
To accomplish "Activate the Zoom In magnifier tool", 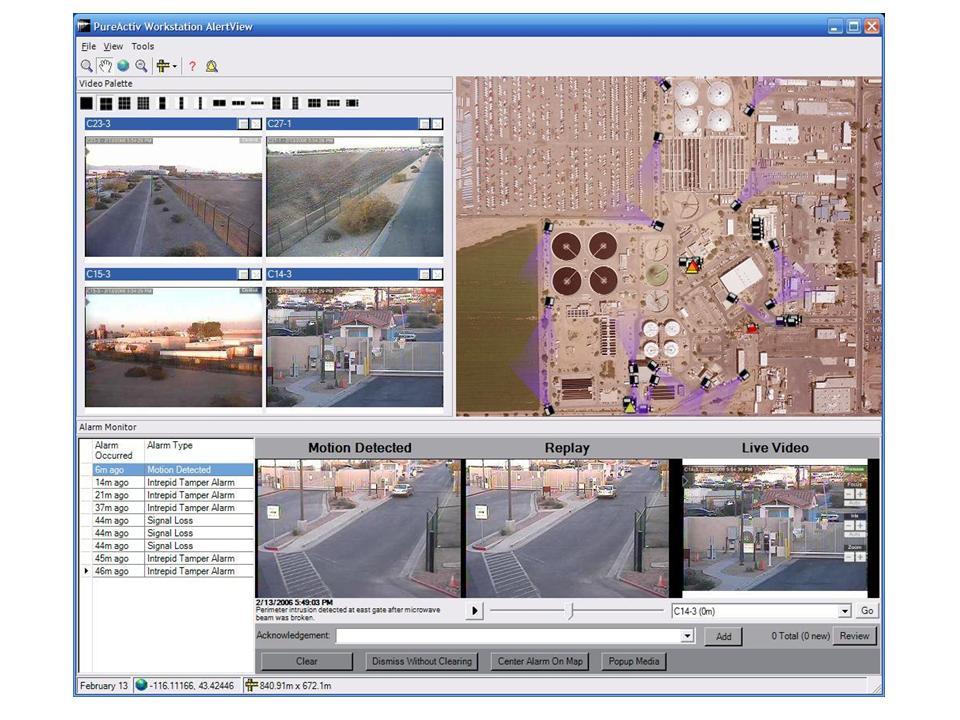I will click(88, 65).
